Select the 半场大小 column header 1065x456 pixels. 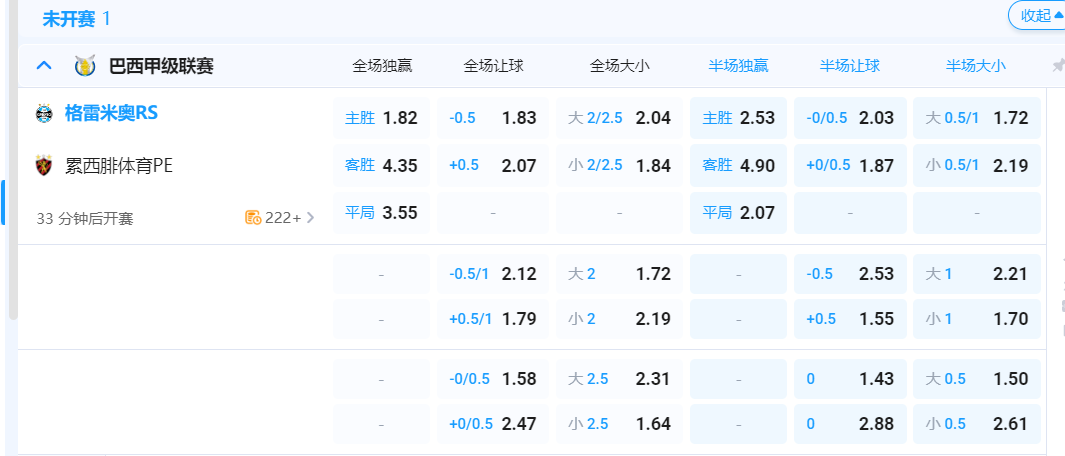point(975,66)
